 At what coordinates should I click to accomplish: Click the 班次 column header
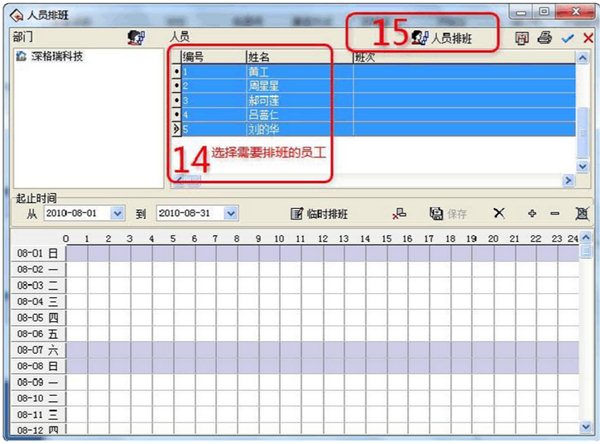pyautogui.click(x=464, y=57)
